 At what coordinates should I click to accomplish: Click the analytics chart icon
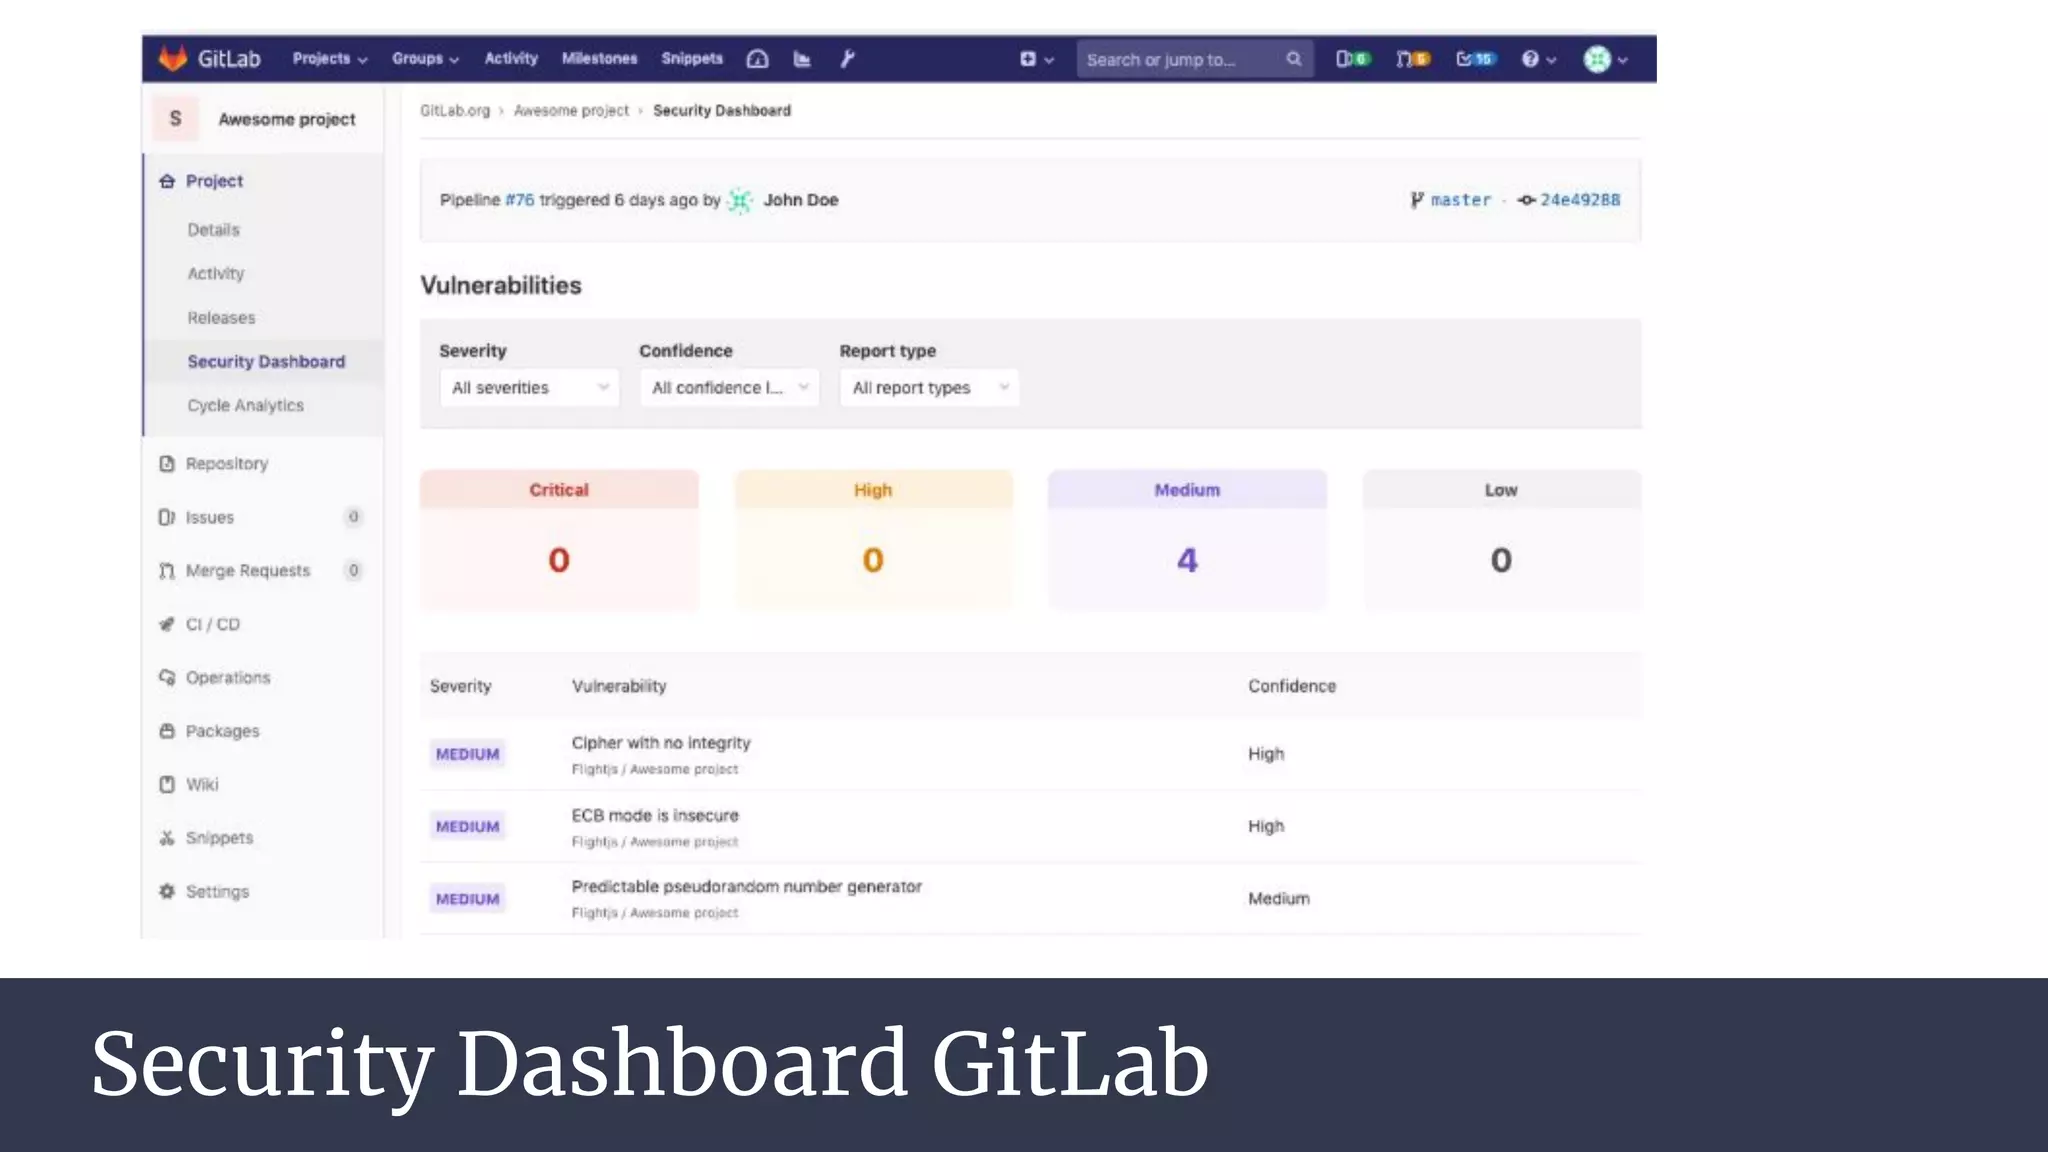pyautogui.click(x=802, y=59)
